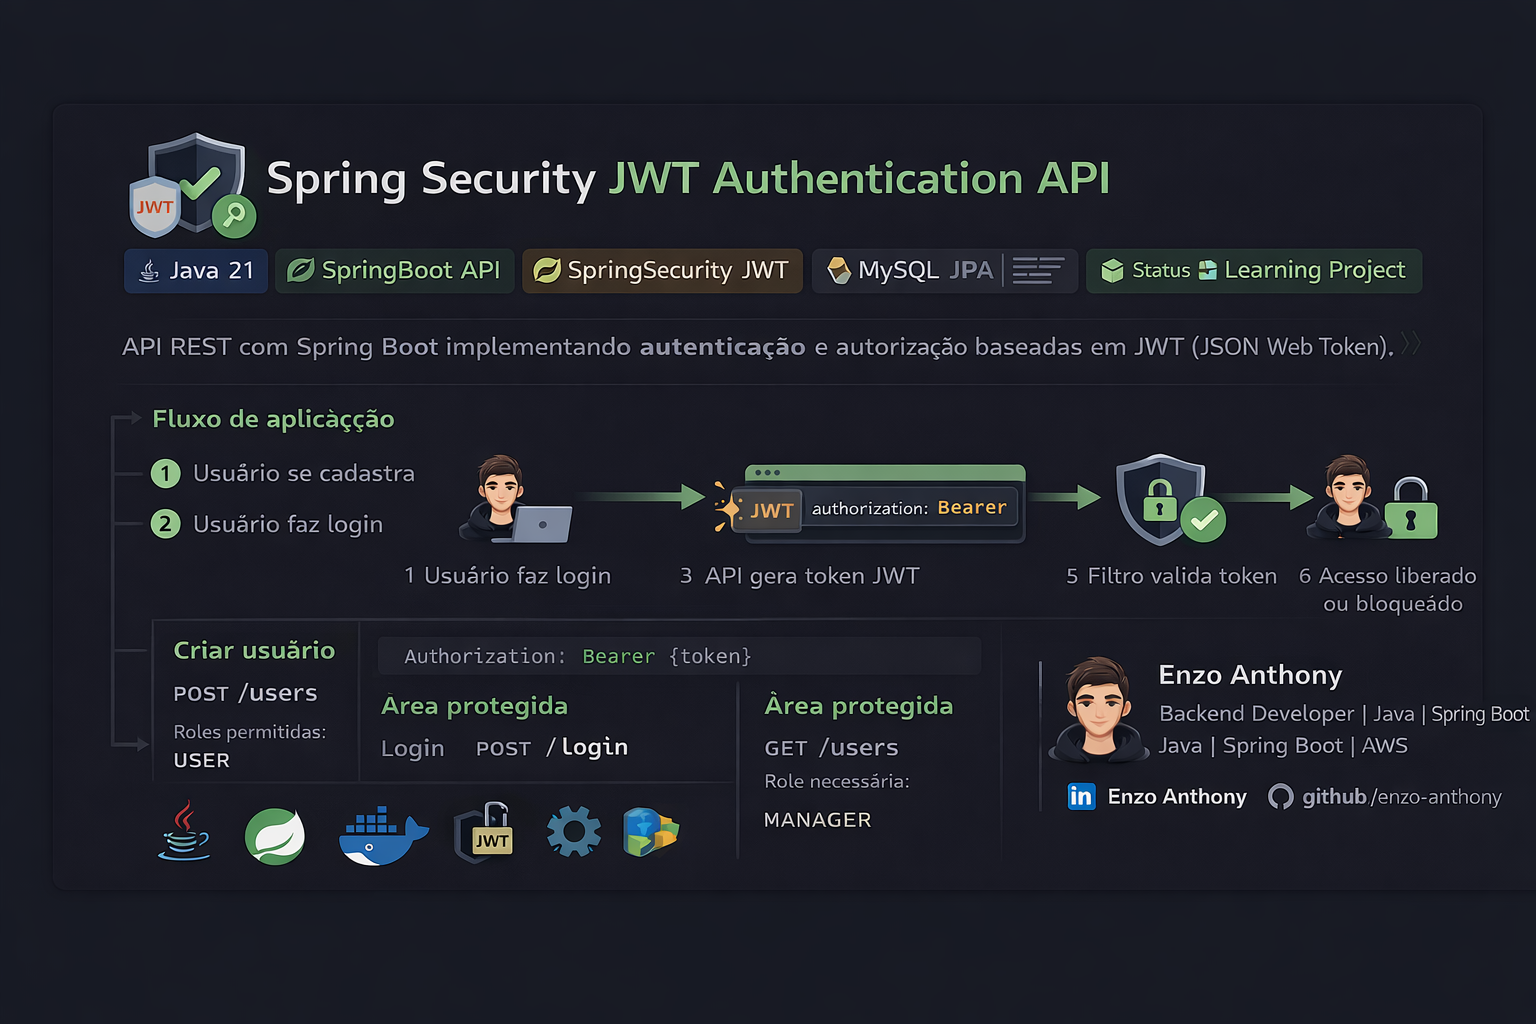Click the Java coffee cup icon
The height and width of the screenshot is (1024, 1536).
pos(185,832)
